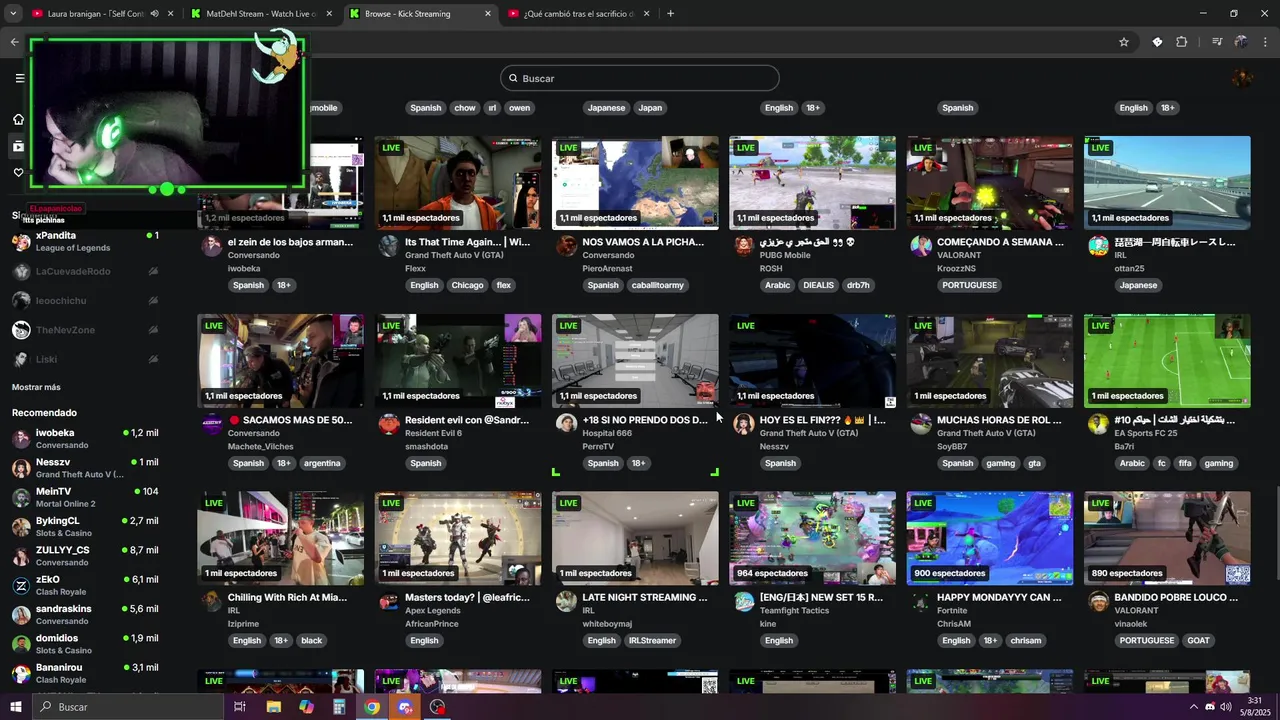Open HAPPY MONDAYYY Fortnite stream thumbnail
This screenshot has height=720, width=1280.
pyautogui.click(x=990, y=538)
